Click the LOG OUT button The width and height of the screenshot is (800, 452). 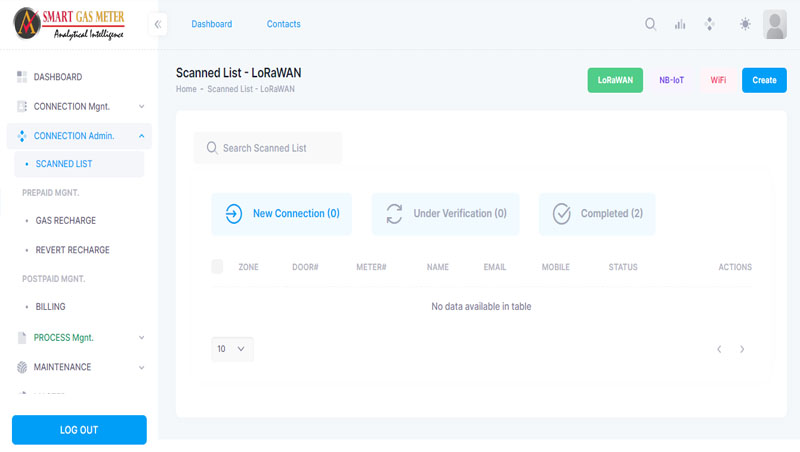pos(79,430)
